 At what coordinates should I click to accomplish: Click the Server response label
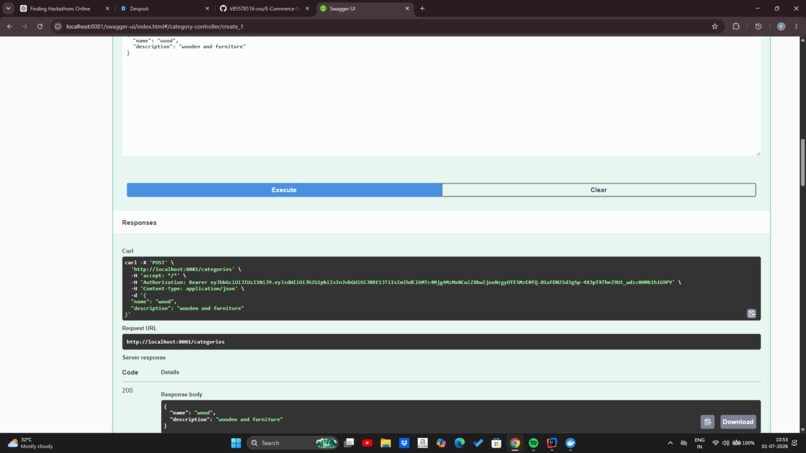(144, 357)
